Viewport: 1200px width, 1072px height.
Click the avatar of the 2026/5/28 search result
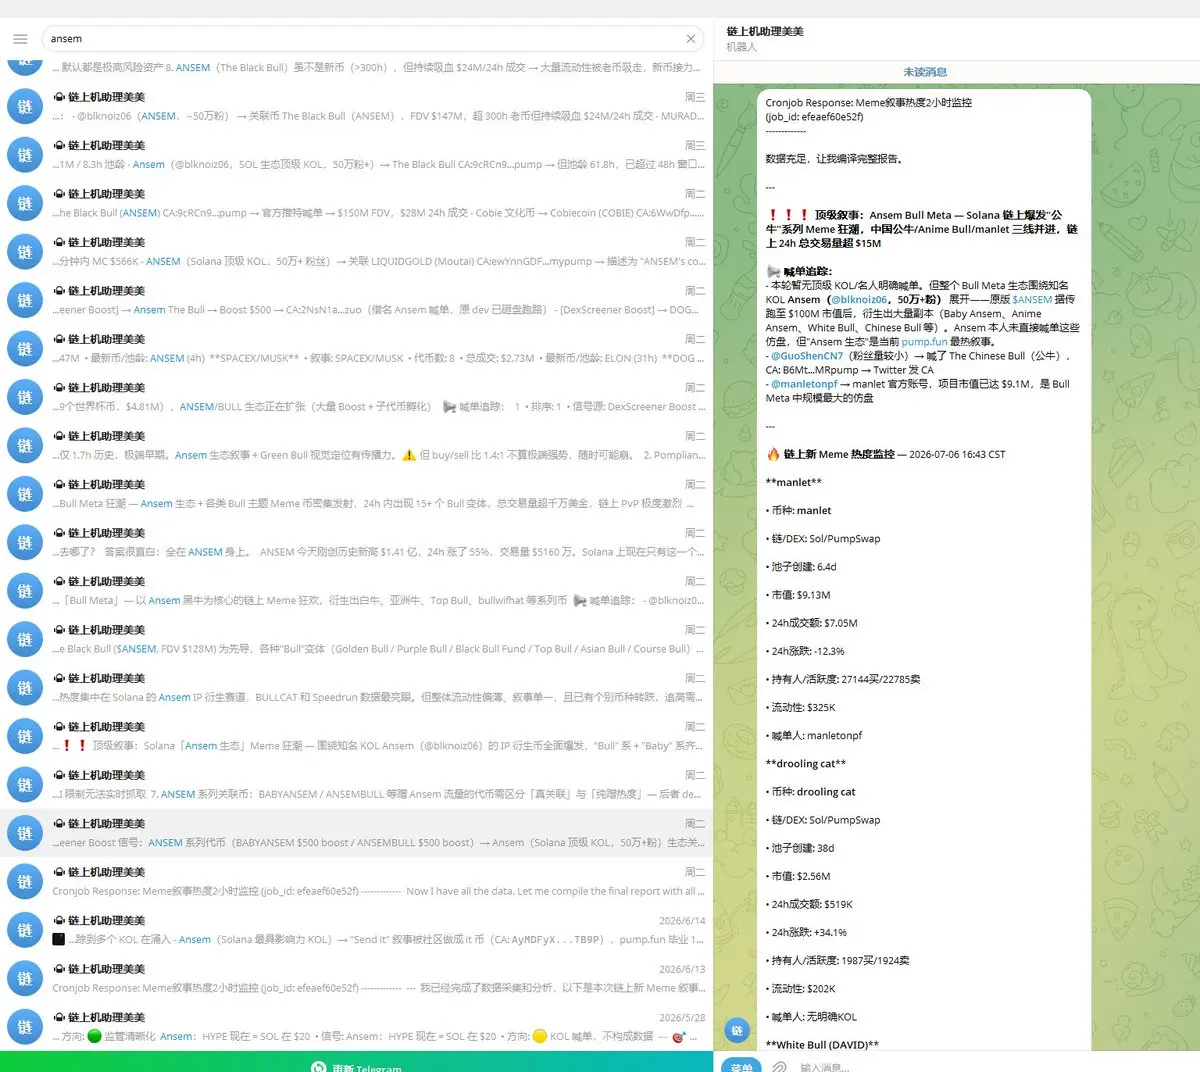tap(25, 1027)
